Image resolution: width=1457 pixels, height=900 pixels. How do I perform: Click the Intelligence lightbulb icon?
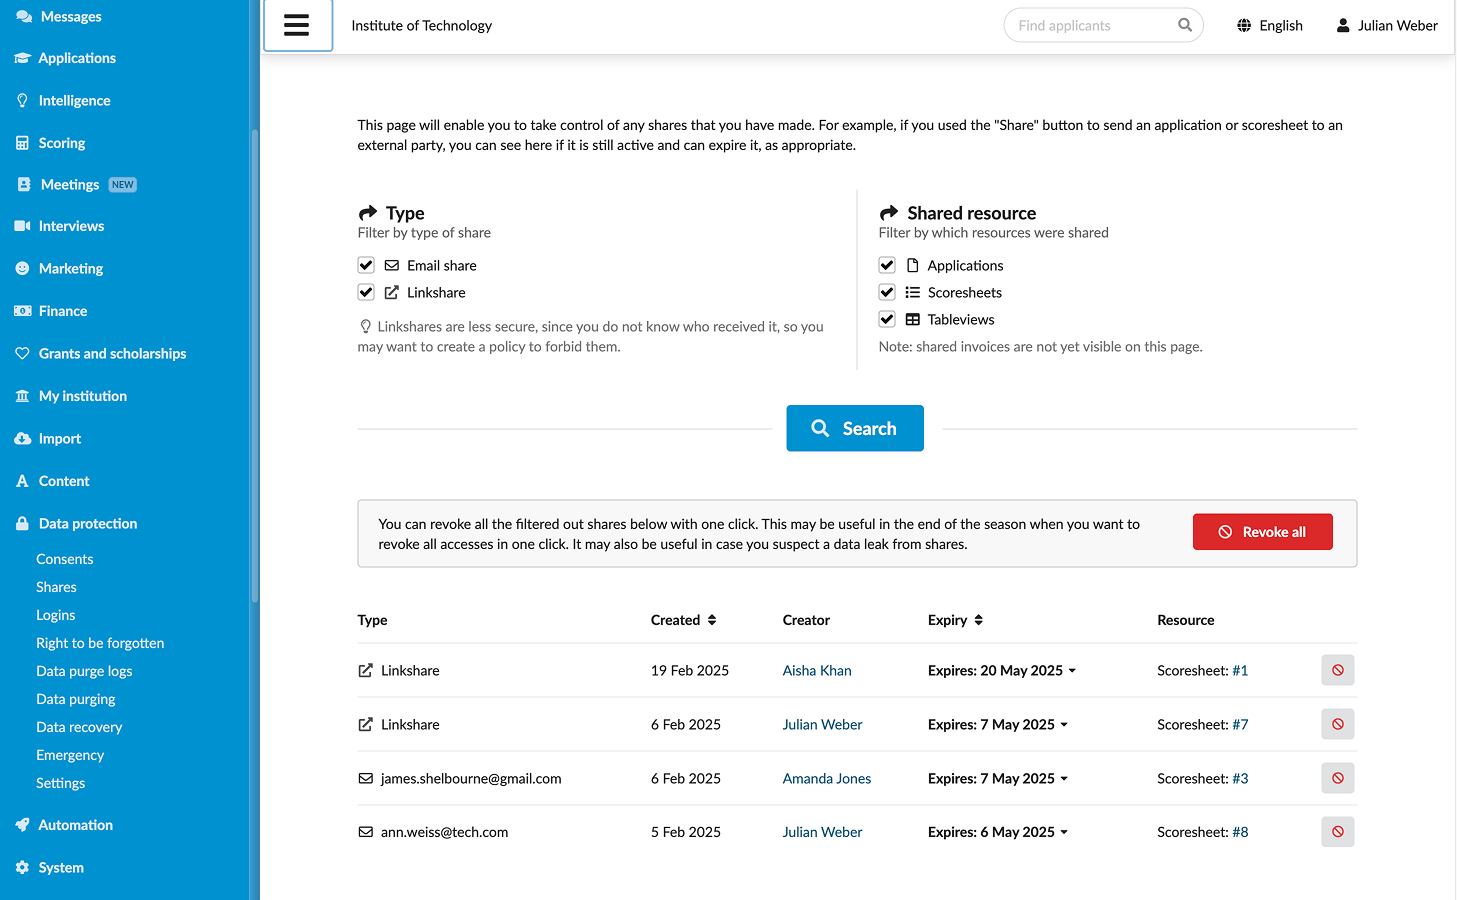(23, 101)
